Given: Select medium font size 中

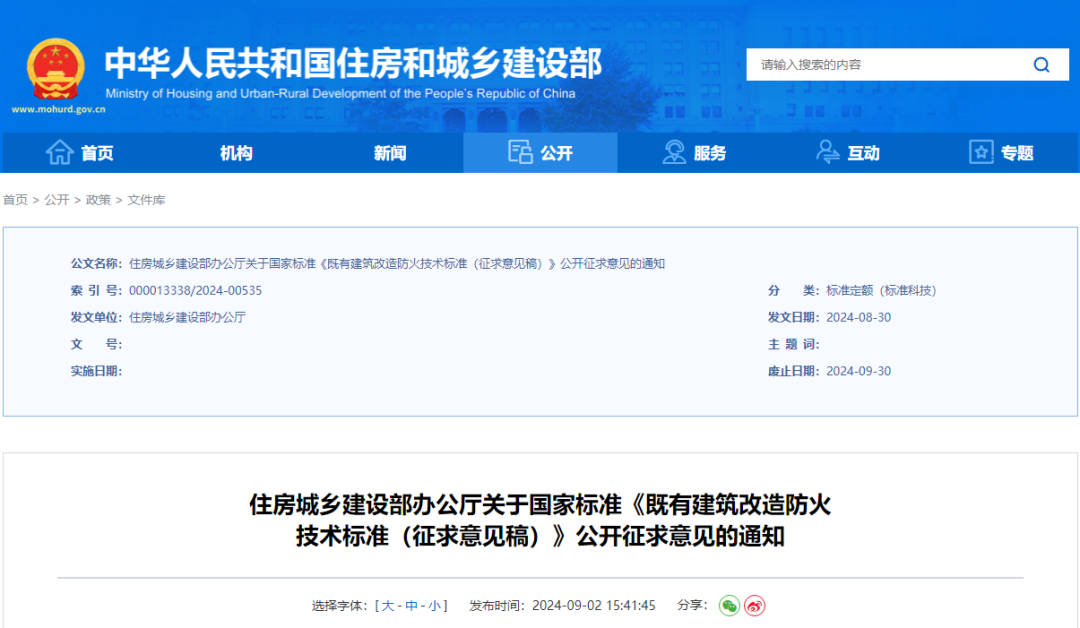Looking at the screenshot, I should tap(411, 606).
